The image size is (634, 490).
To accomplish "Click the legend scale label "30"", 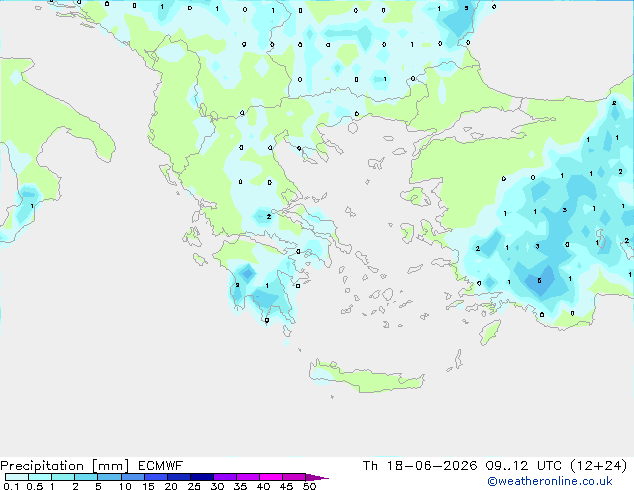I will 217,486.
